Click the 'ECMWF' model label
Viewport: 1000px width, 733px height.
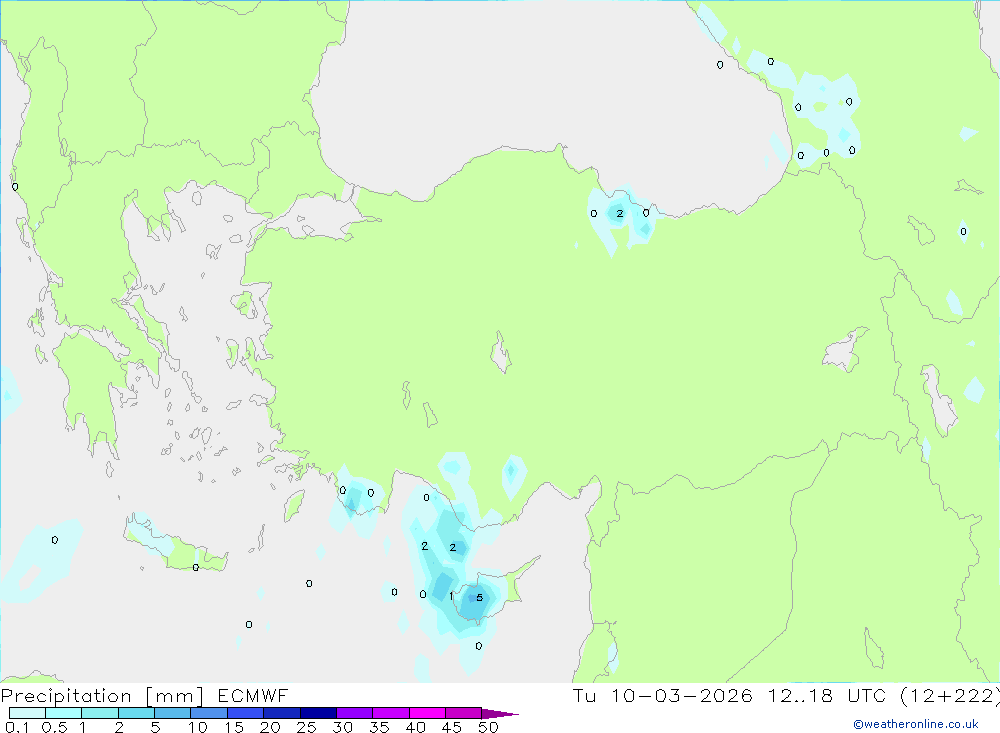(253, 696)
